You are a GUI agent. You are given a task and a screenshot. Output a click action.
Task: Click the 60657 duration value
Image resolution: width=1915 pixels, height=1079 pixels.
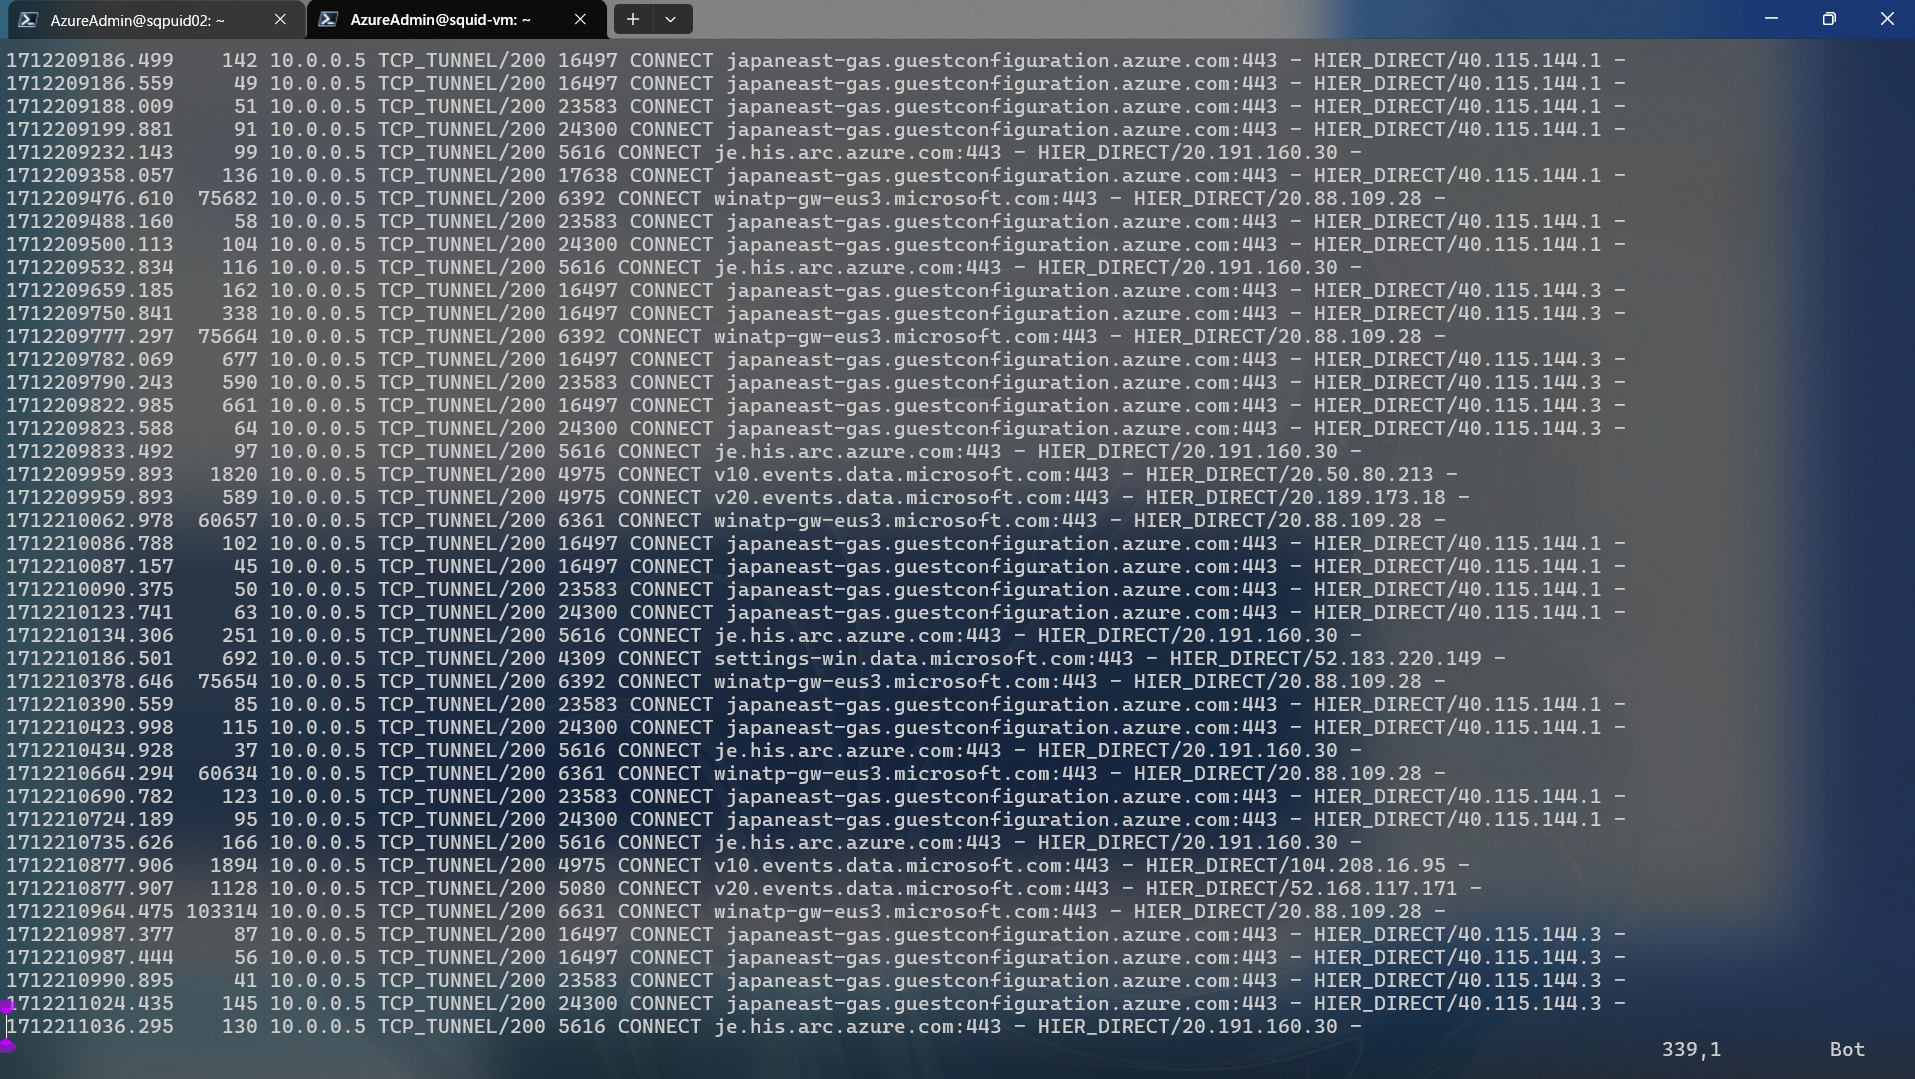tap(227, 520)
